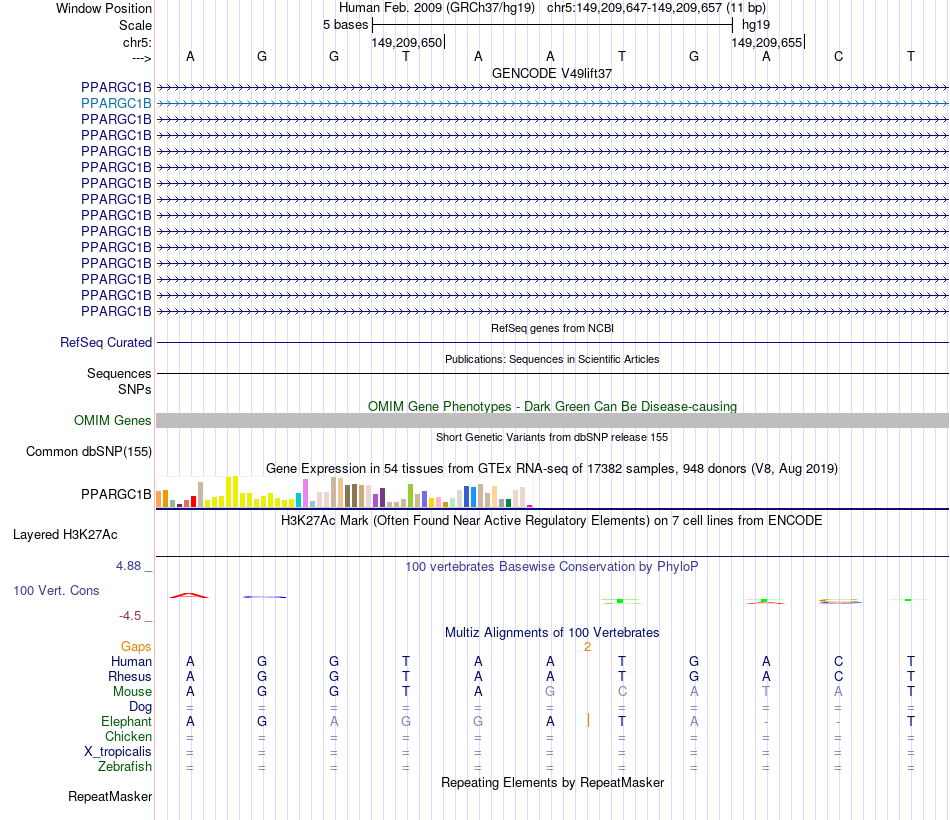The image size is (950, 820).
Task: Click the Rhesus species label
Action: pyautogui.click(x=130, y=676)
